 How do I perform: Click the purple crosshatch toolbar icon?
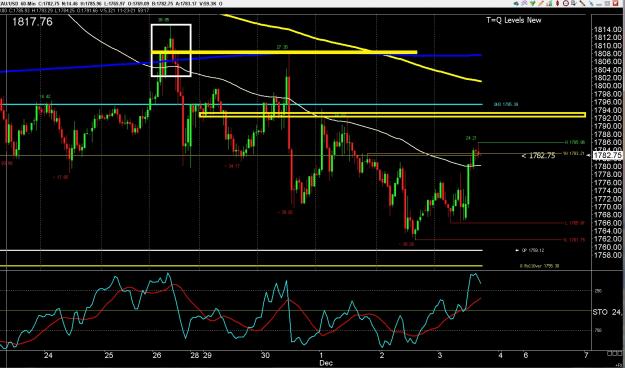coord(525,3)
